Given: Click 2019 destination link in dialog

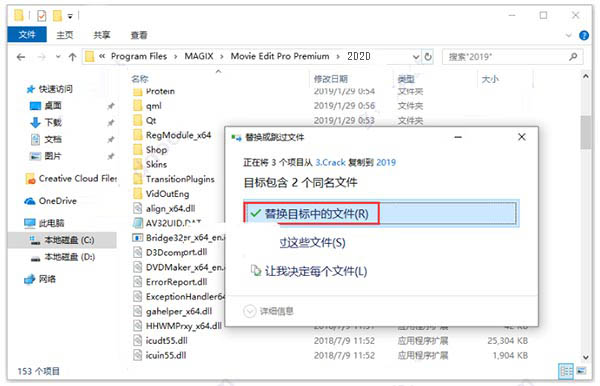Looking at the screenshot, I should [386, 163].
